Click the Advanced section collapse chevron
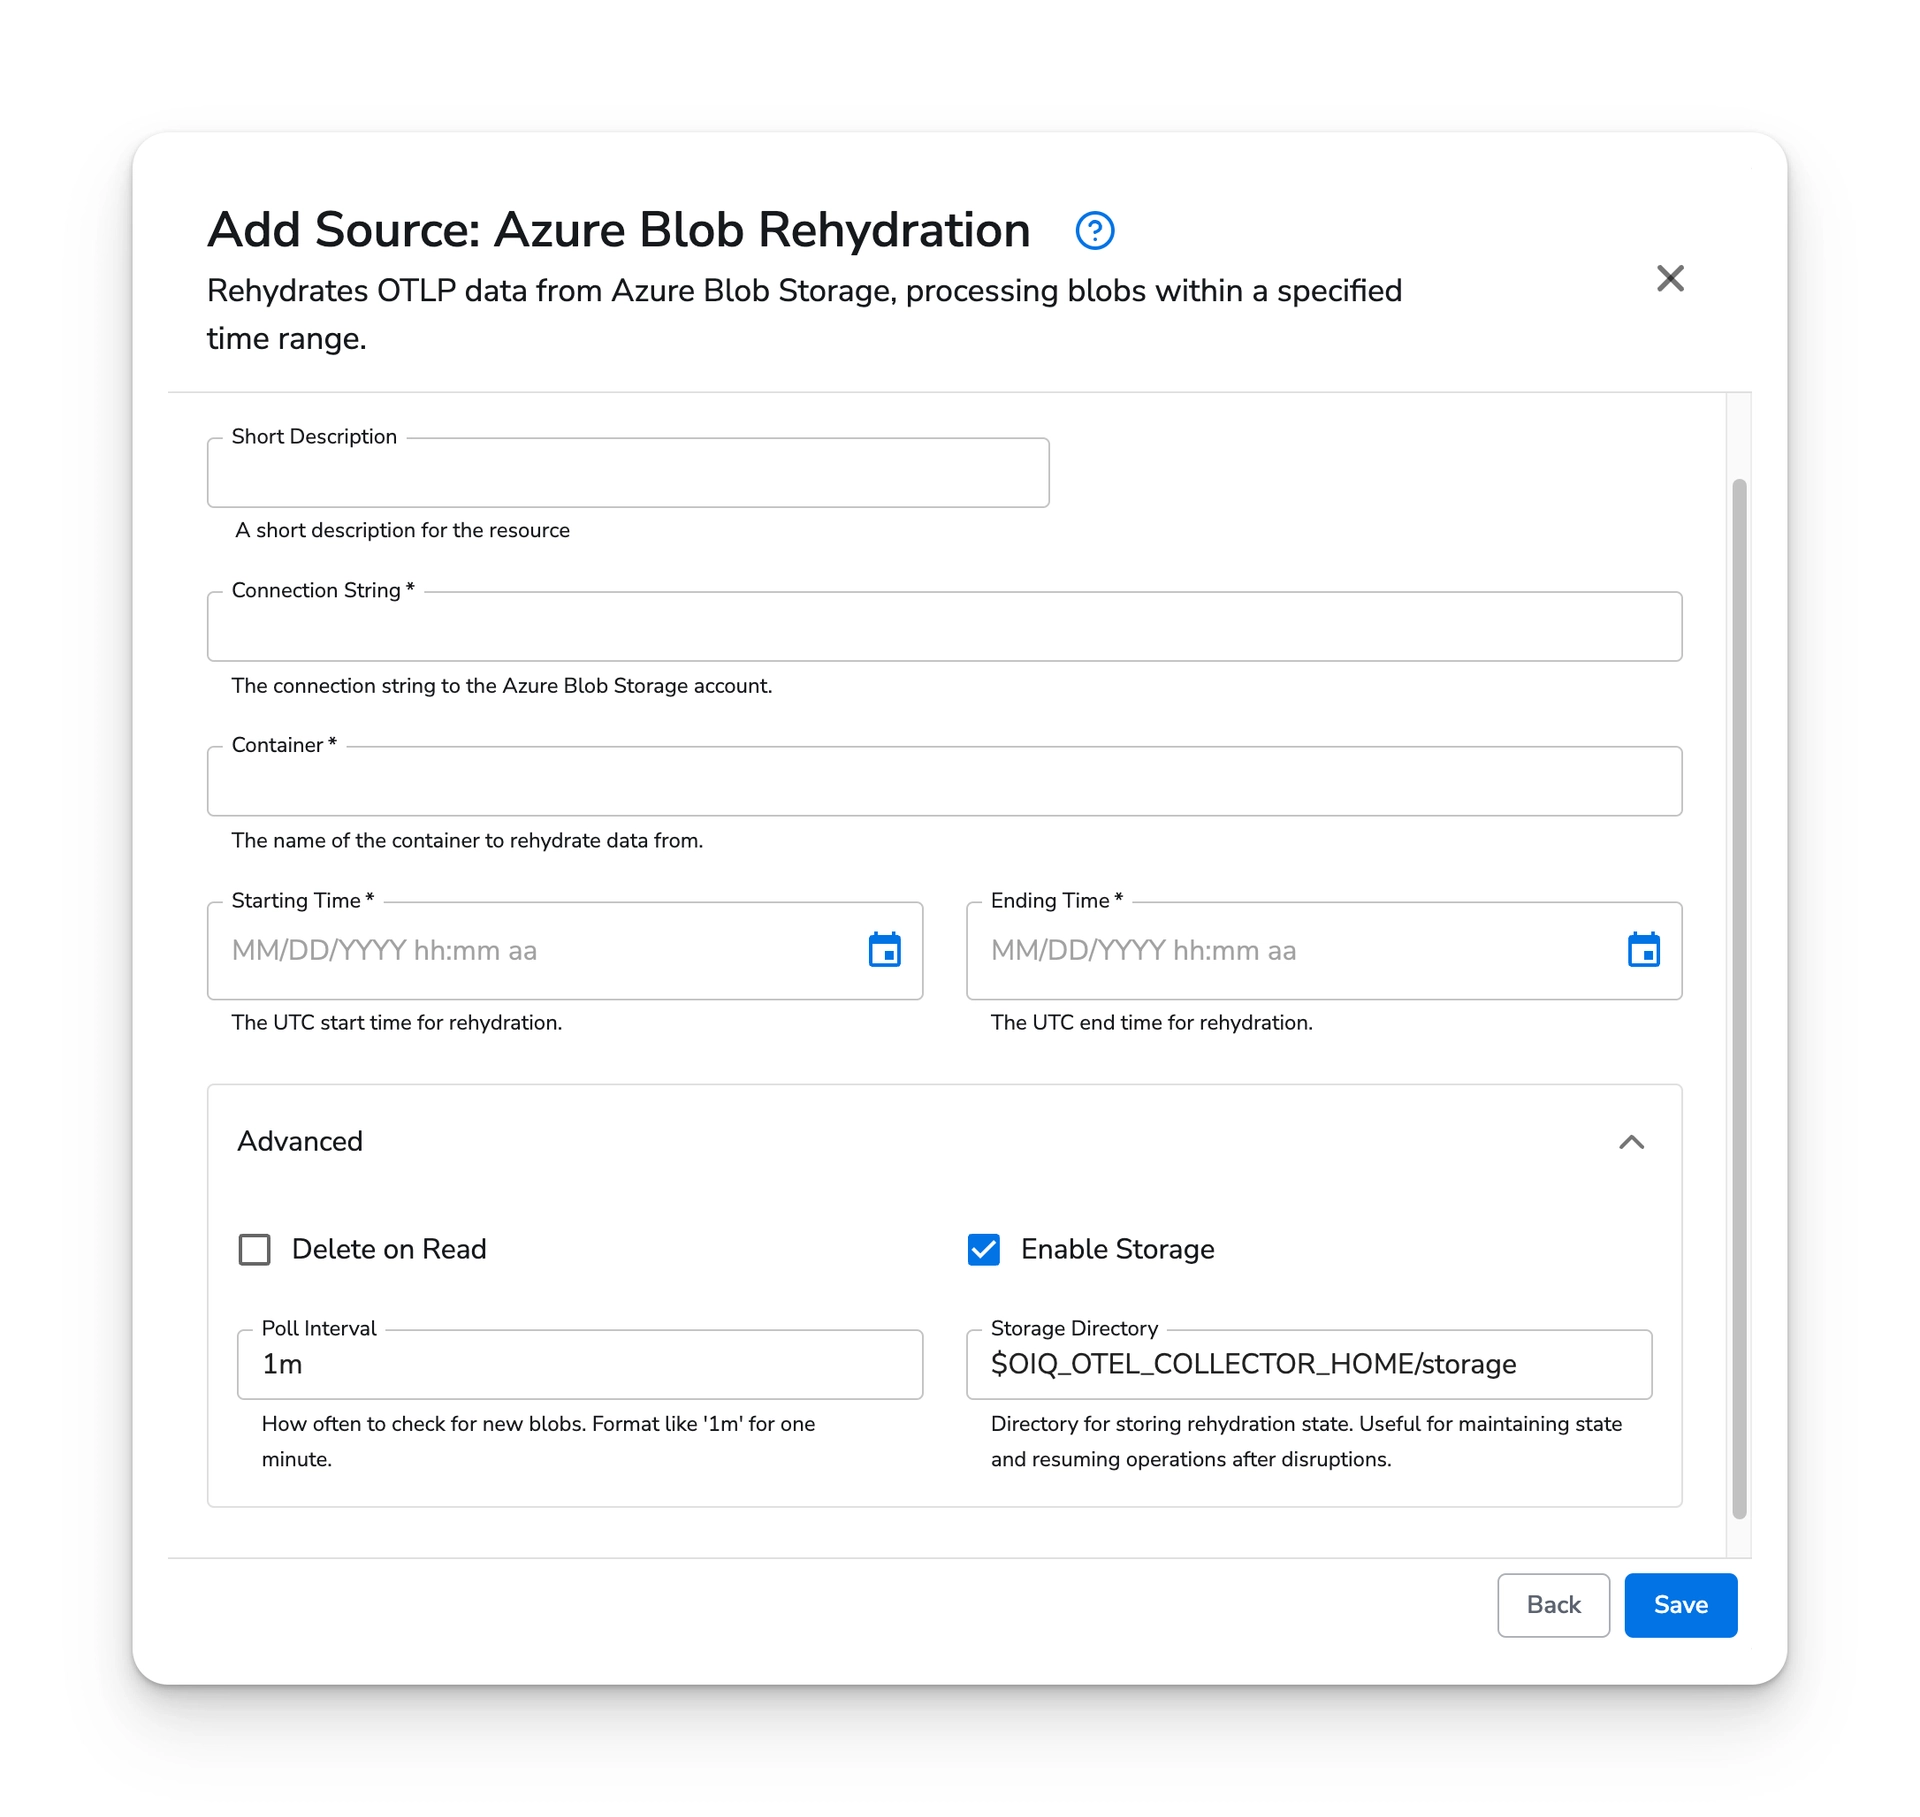Image resolution: width=1920 pixels, height=1817 pixels. pos(1632,1142)
